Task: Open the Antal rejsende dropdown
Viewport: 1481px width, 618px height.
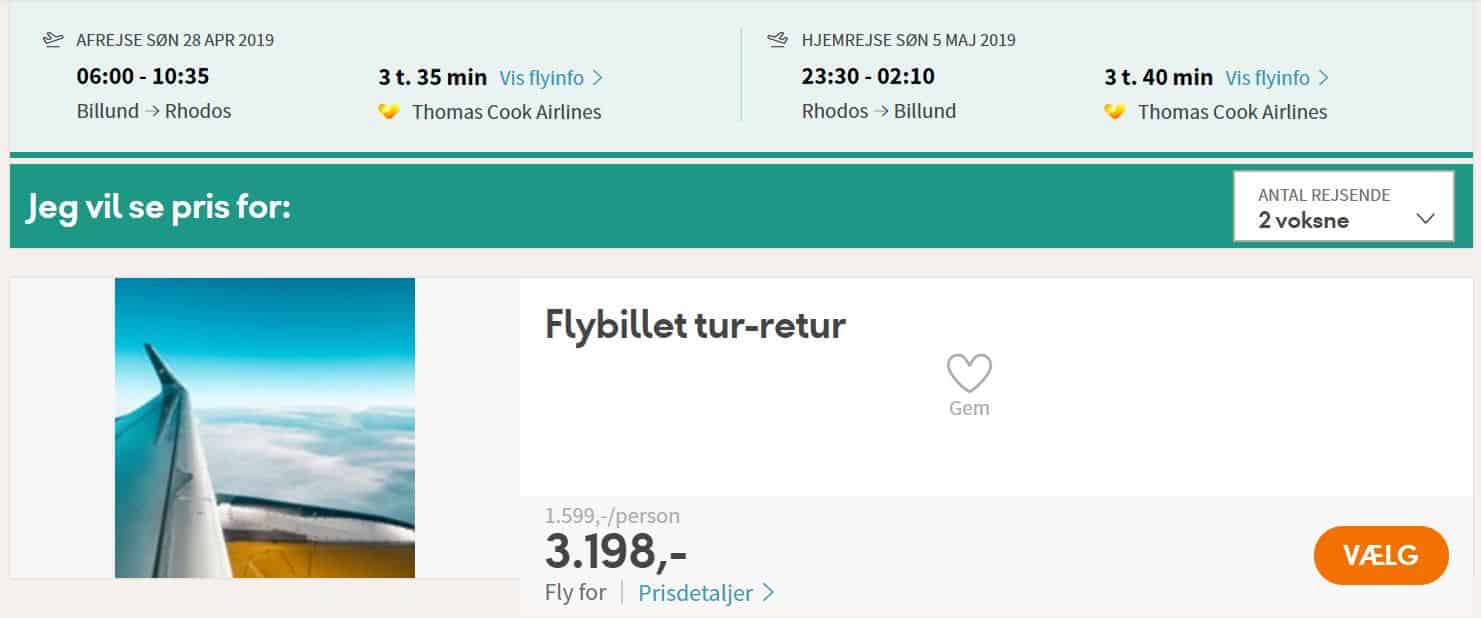Action: (x=1343, y=207)
